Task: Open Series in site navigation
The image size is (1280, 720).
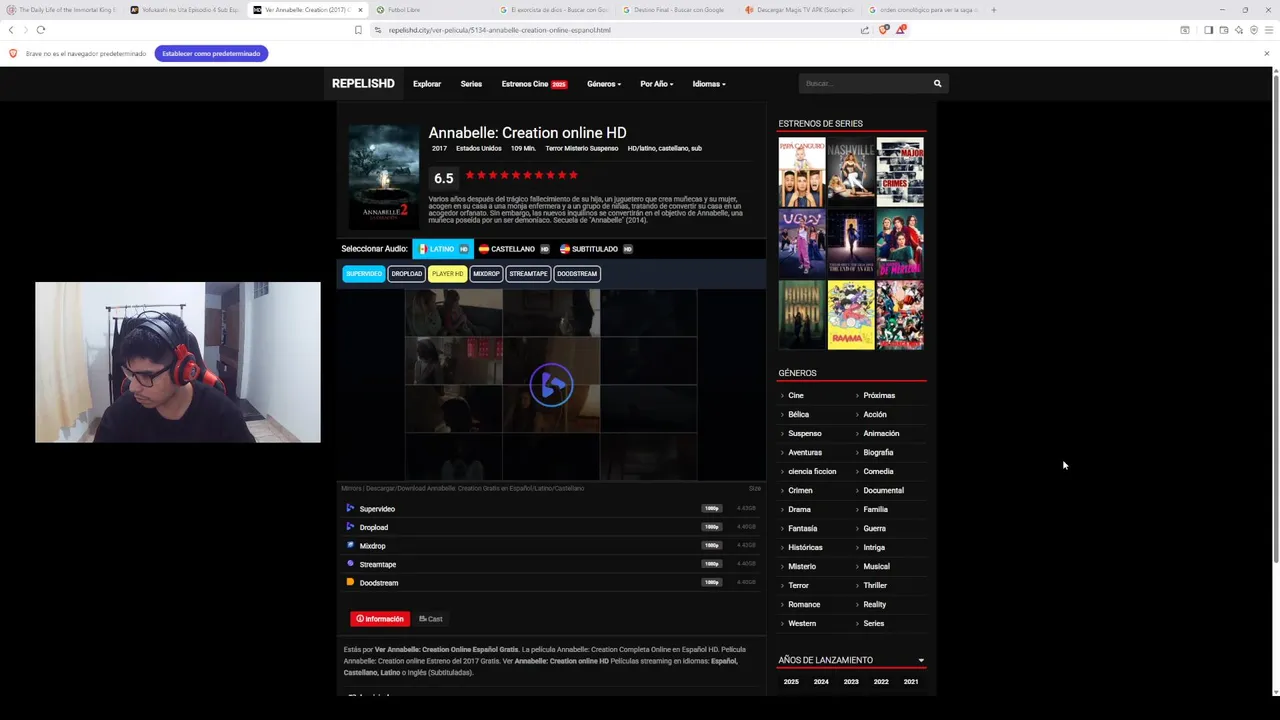Action: pos(471,84)
